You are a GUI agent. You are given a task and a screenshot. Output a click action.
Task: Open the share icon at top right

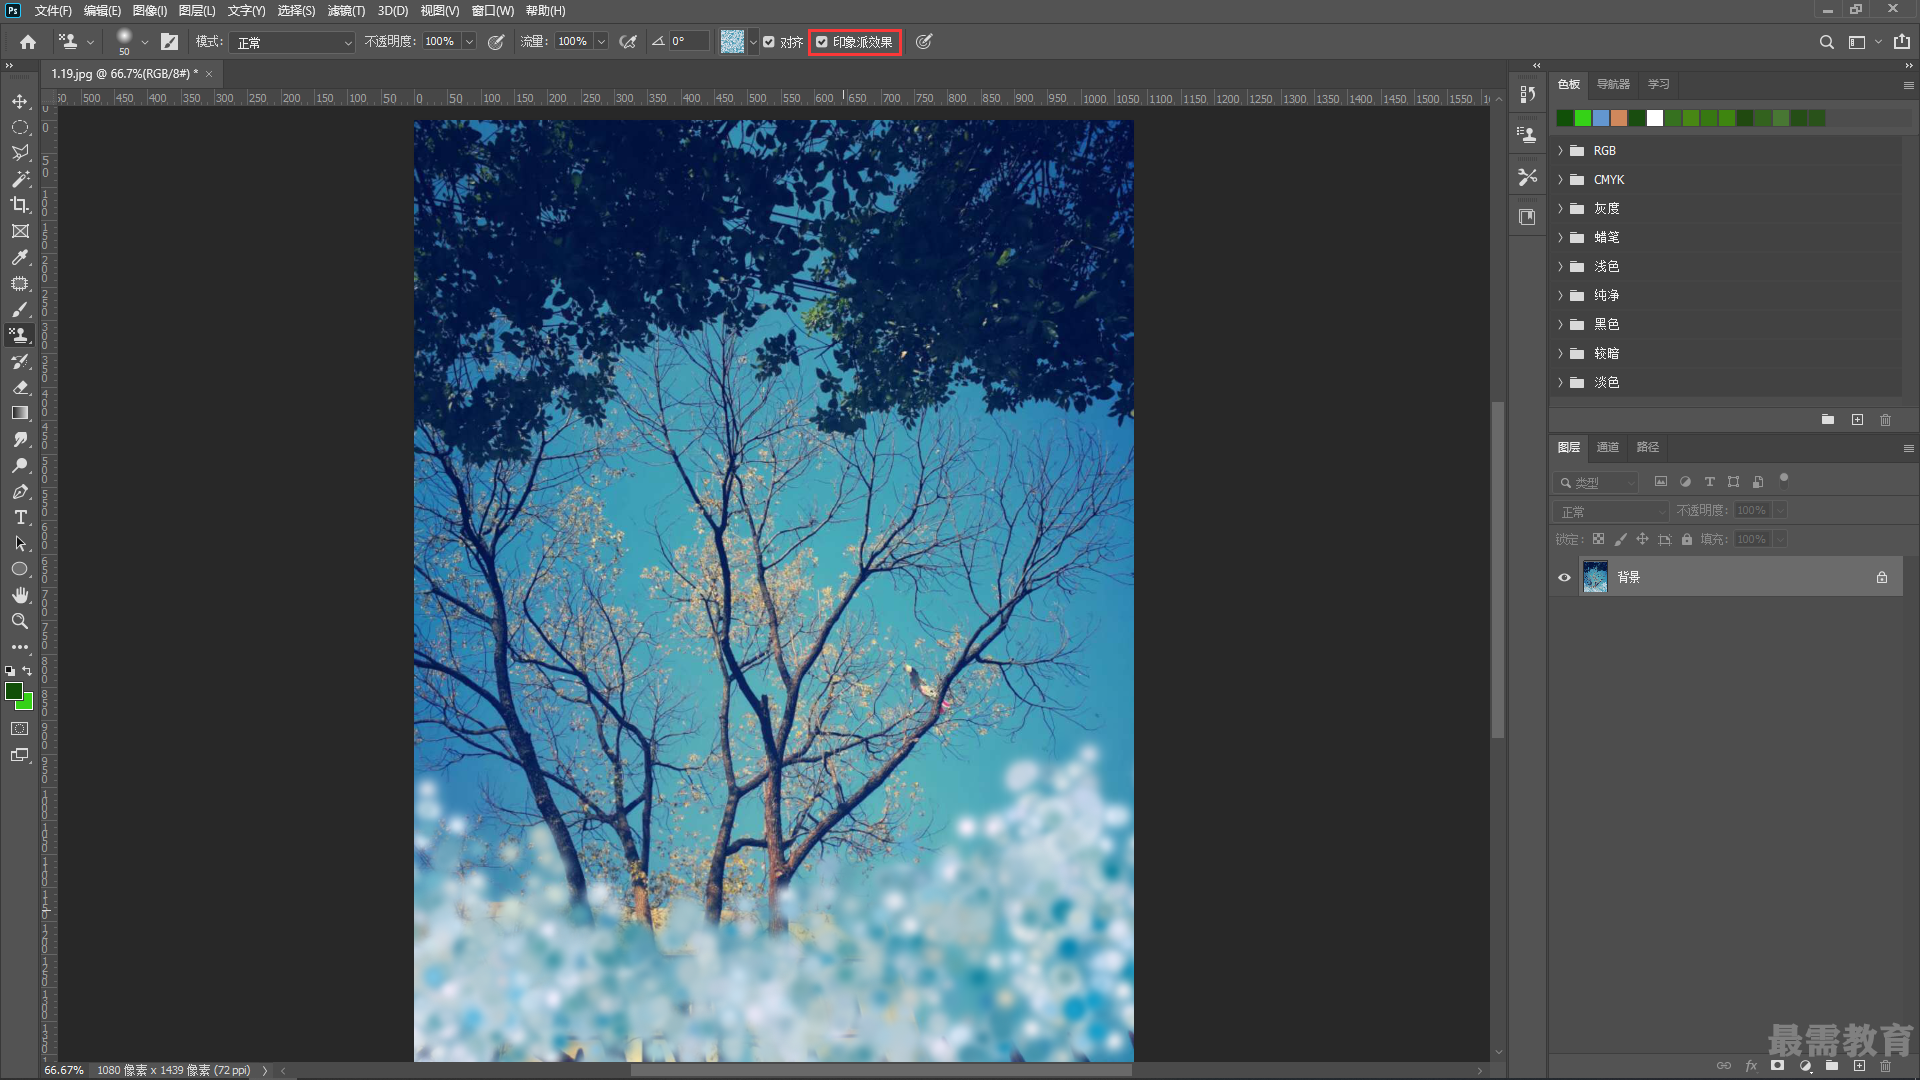click(1902, 42)
